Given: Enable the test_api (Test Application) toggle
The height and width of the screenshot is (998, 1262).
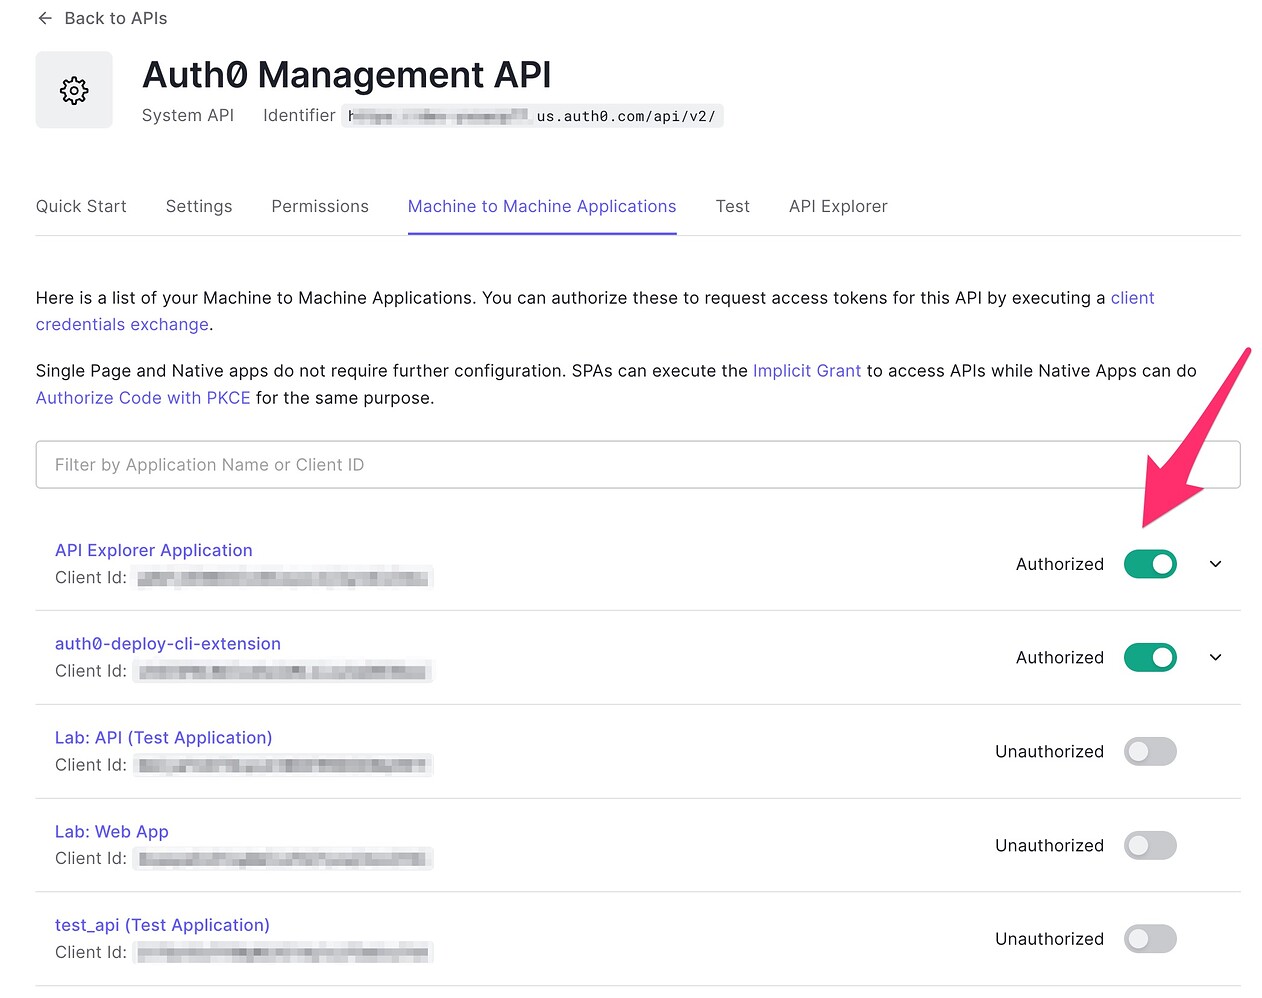Looking at the screenshot, I should click(x=1150, y=939).
